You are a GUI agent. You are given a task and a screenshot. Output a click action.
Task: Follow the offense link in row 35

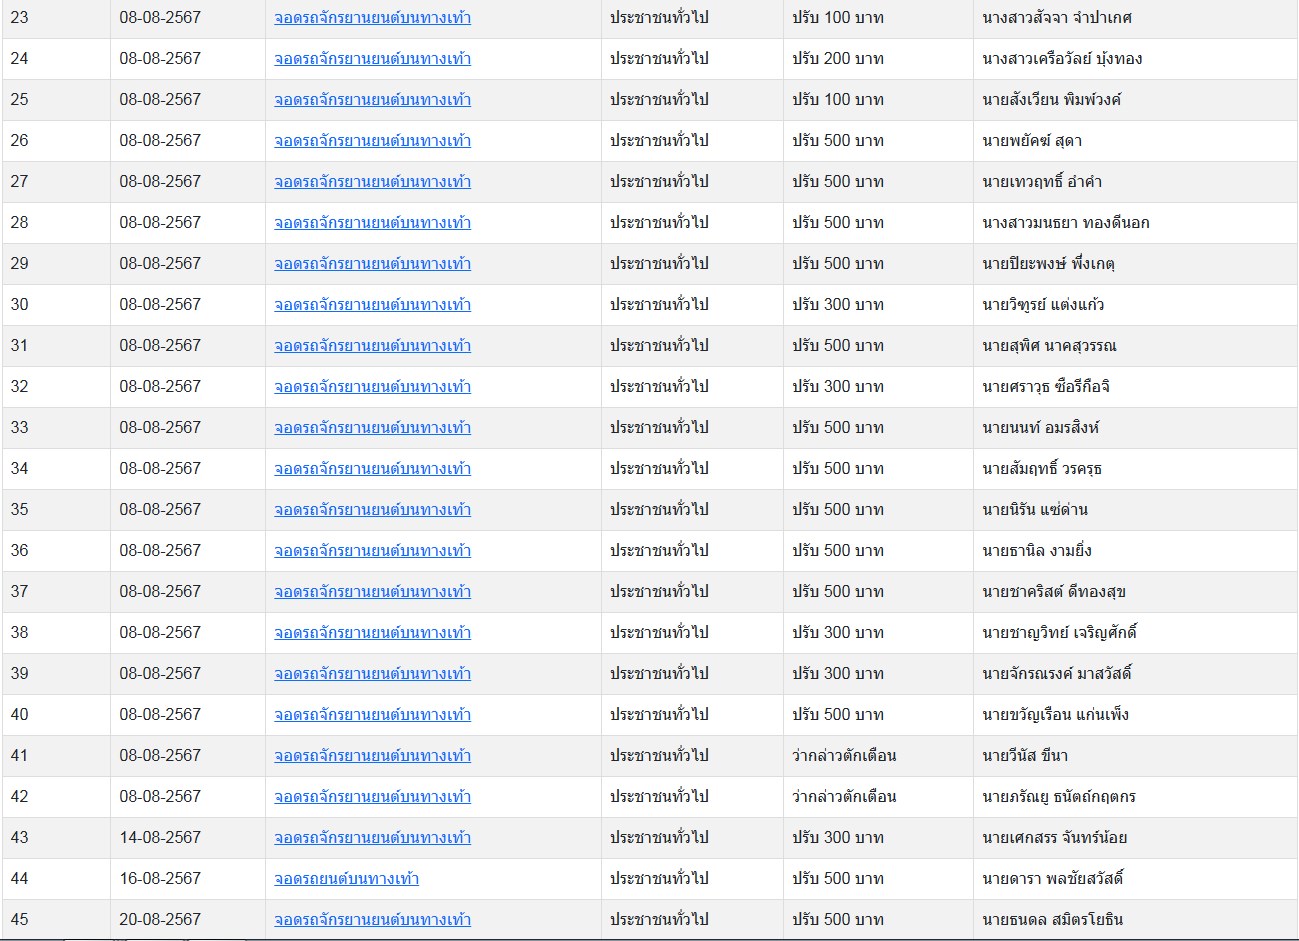click(372, 510)
